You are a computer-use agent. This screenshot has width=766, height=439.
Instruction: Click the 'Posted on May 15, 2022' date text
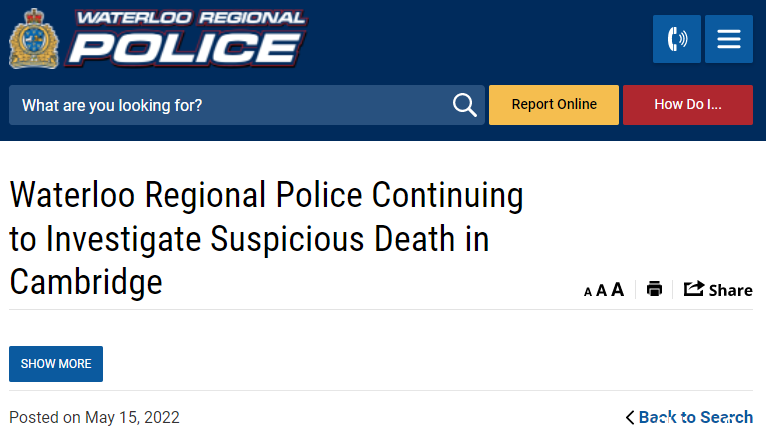[x=94, y=418]
